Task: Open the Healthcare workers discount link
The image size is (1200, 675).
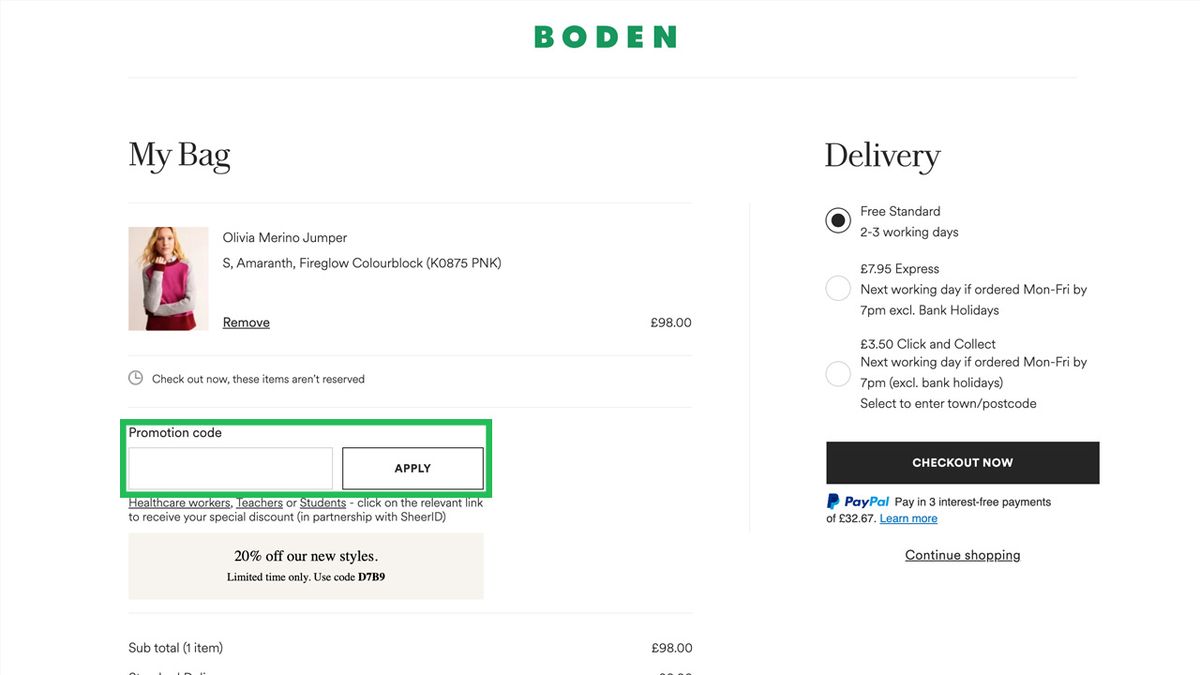Action: pyautogui.click(x=178, y=502)
